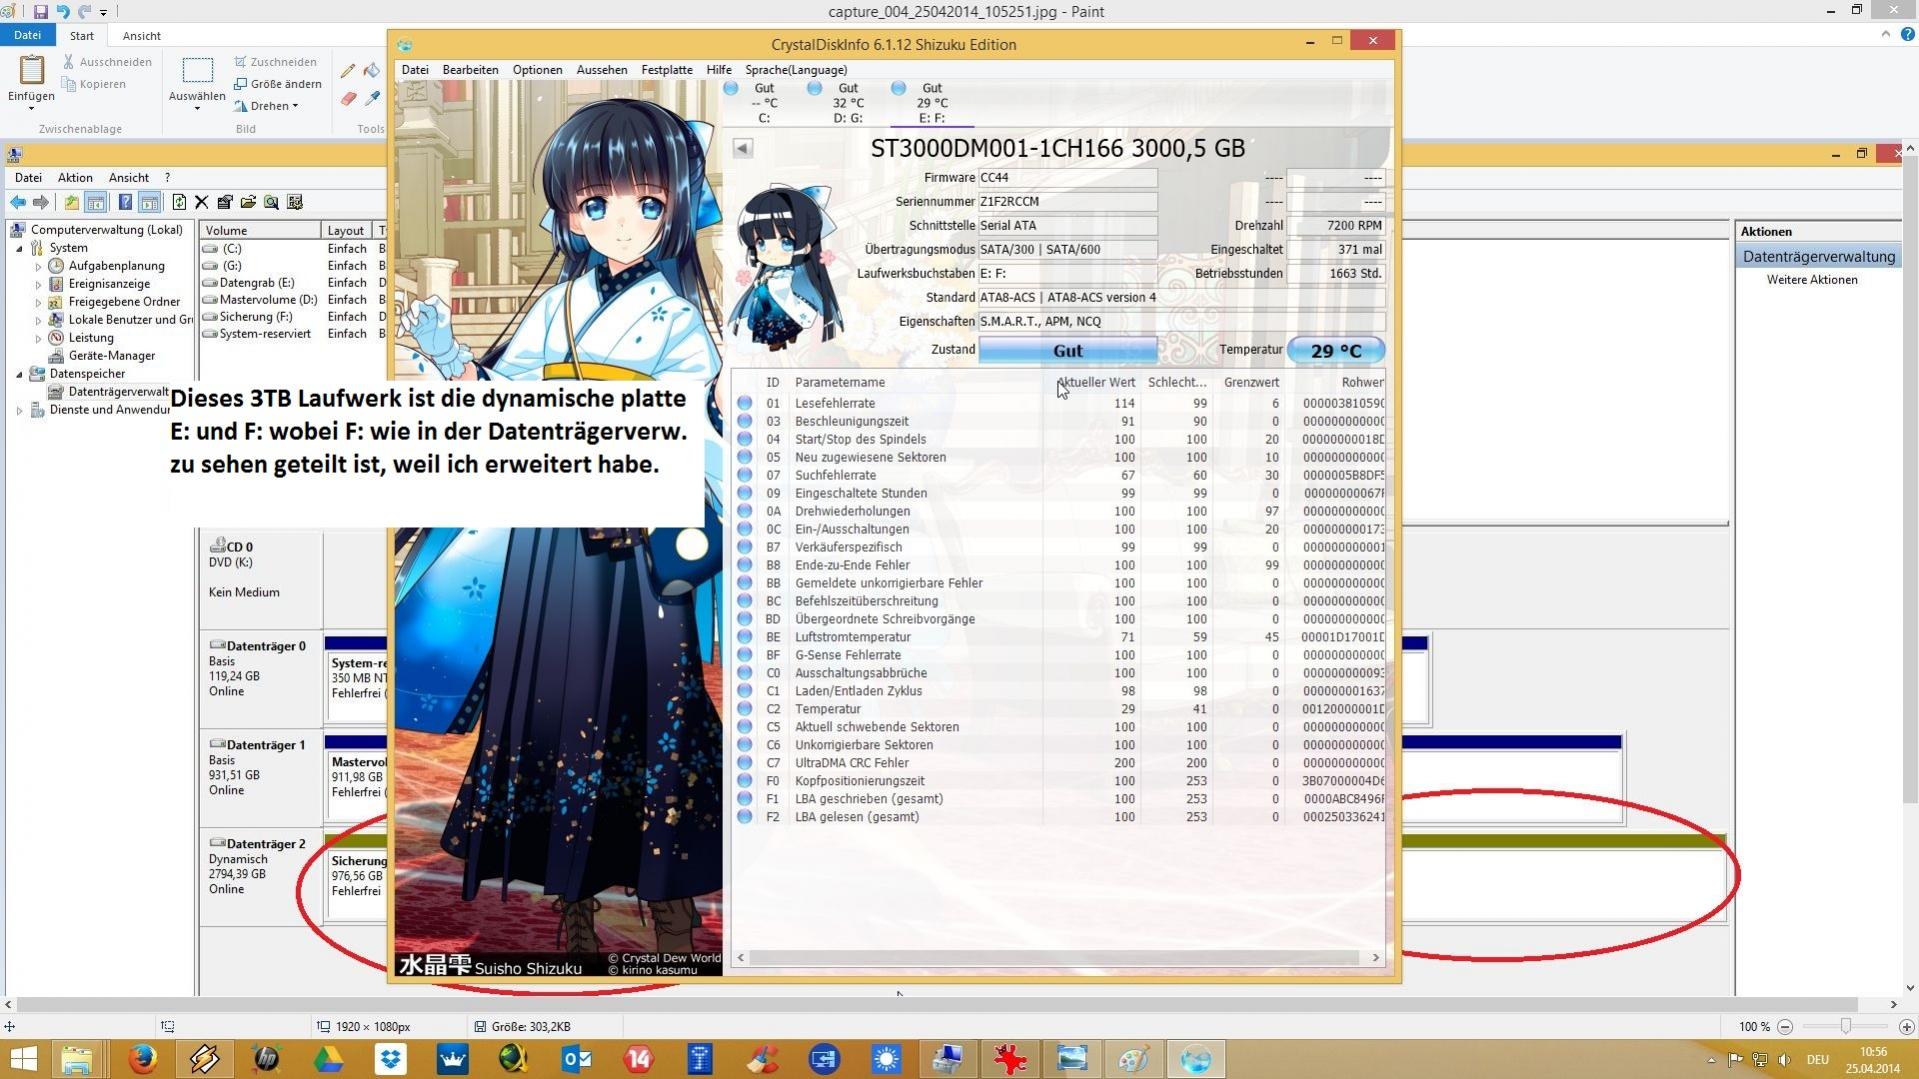Open the Datei tab in Paint
1919x1079 pixels.
[27, 35]
